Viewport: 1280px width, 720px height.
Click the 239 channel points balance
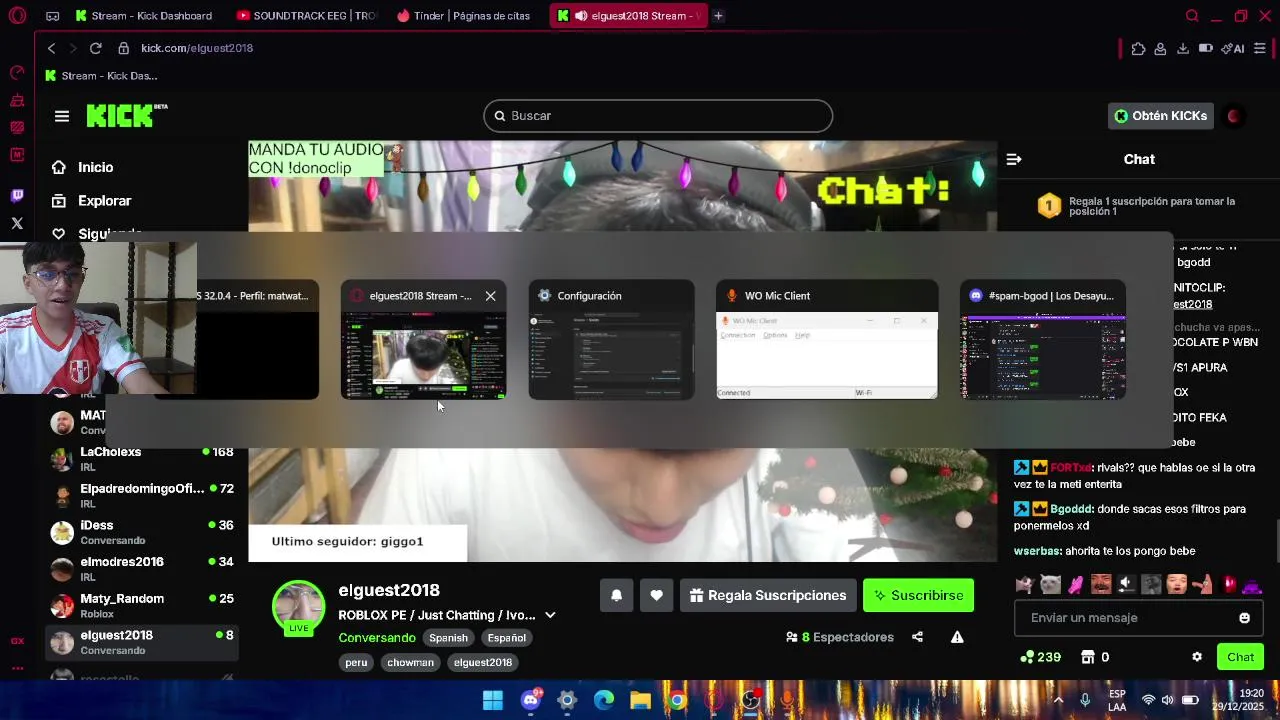pos(1040,657)
